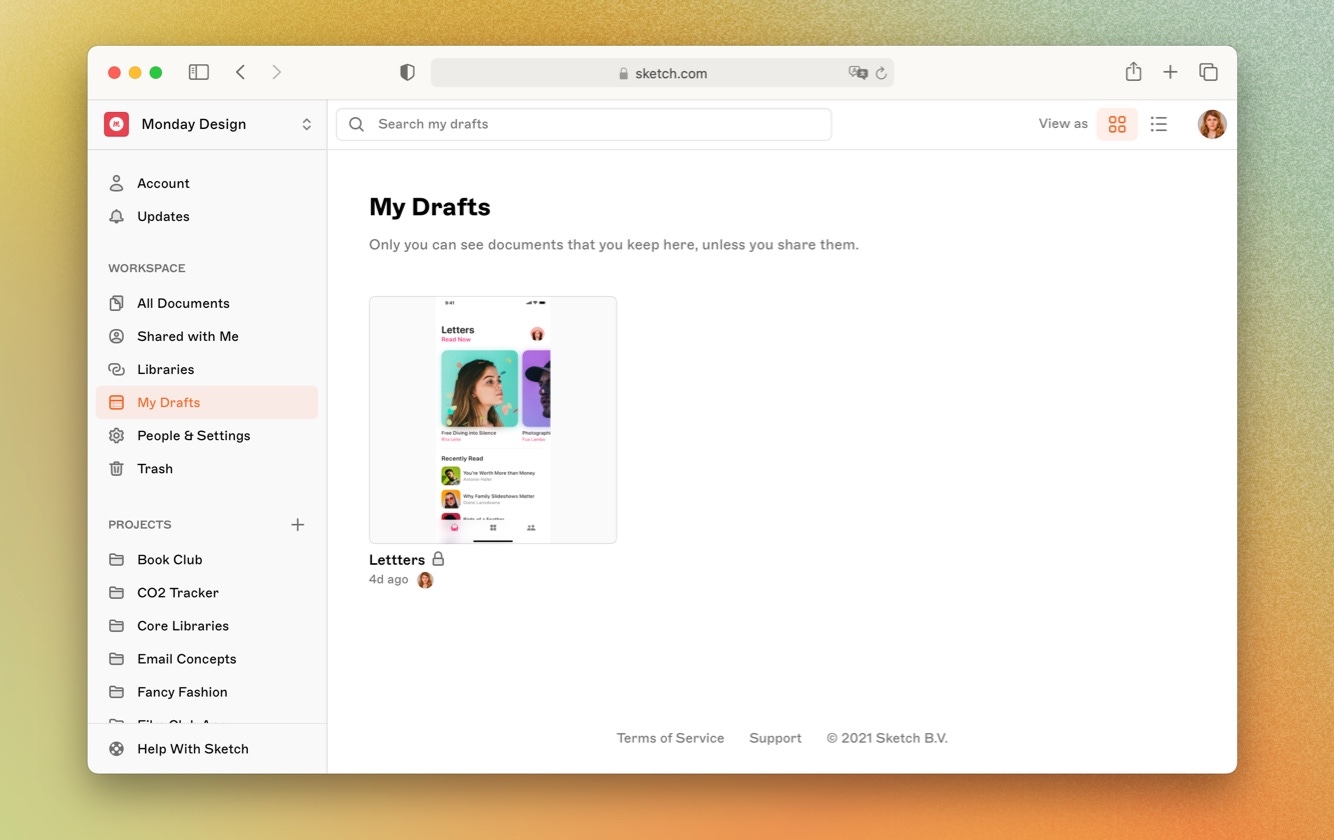1334x840 pixels.
Task: Open Updates in sidebar
Action: click(x=207, y=216)
